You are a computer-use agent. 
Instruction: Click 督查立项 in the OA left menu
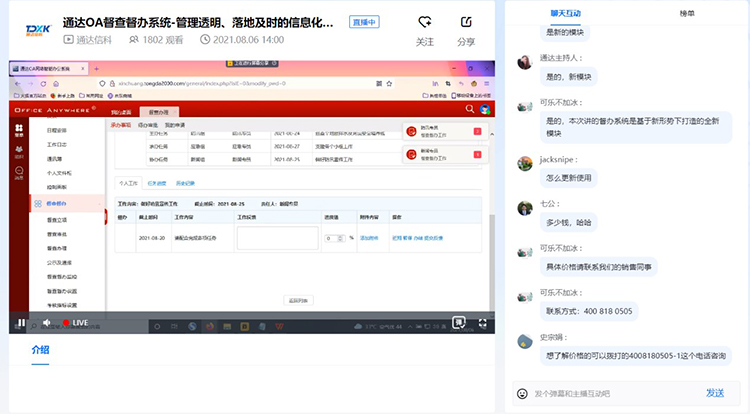click(56, 220)
